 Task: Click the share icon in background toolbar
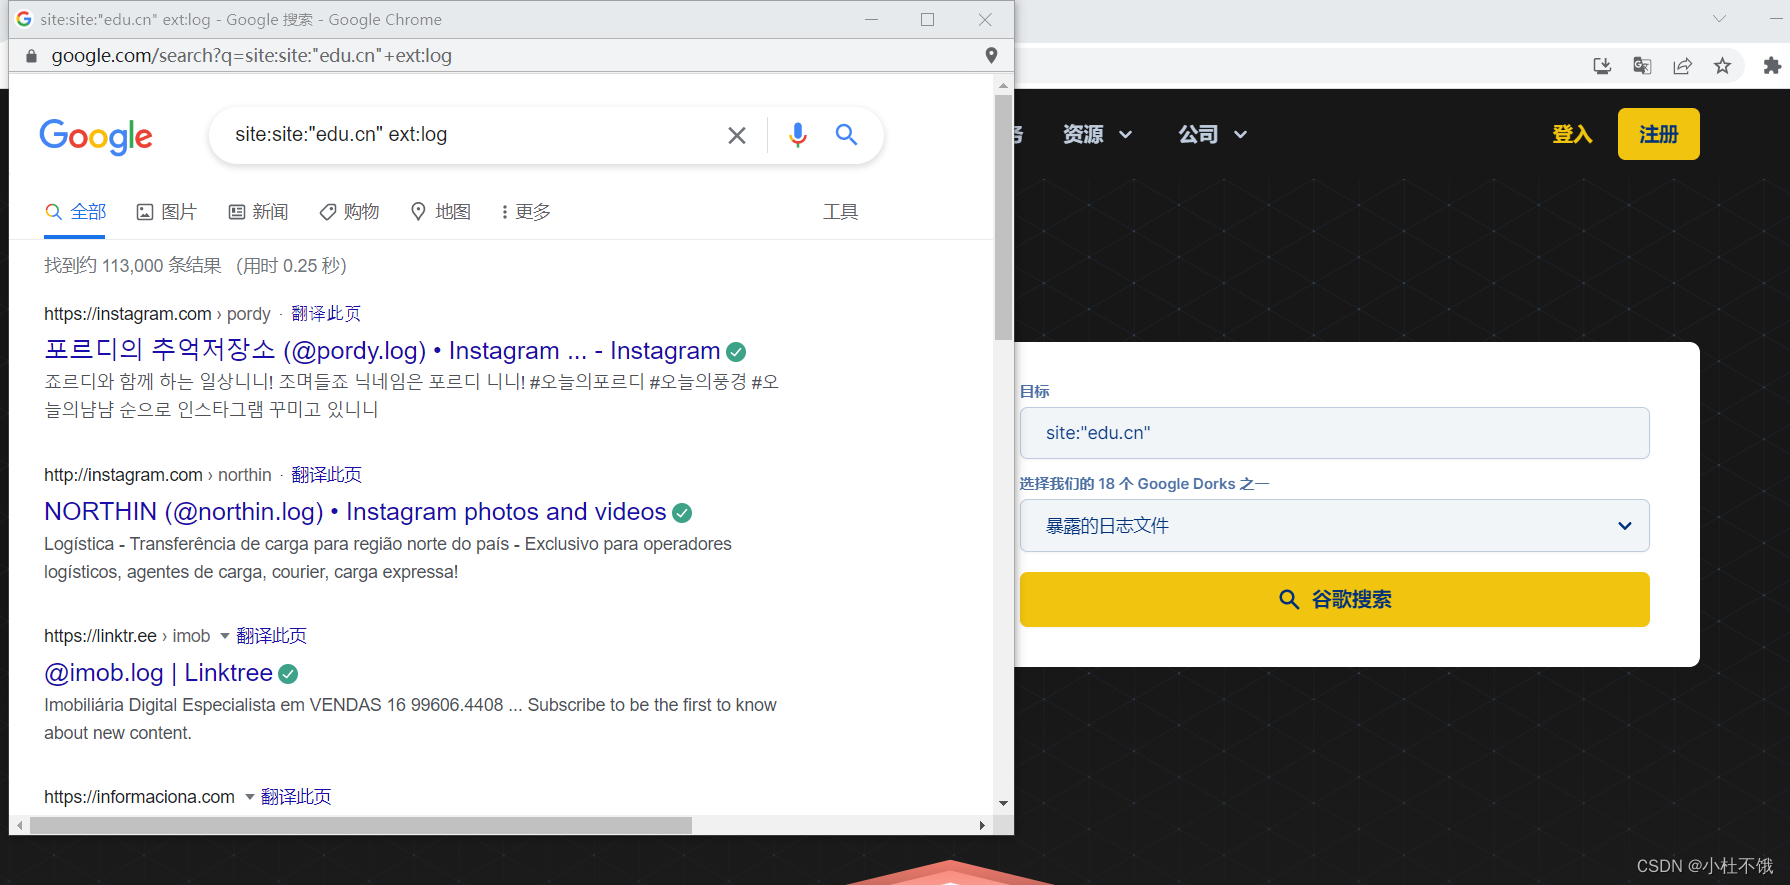point(1682,66)
